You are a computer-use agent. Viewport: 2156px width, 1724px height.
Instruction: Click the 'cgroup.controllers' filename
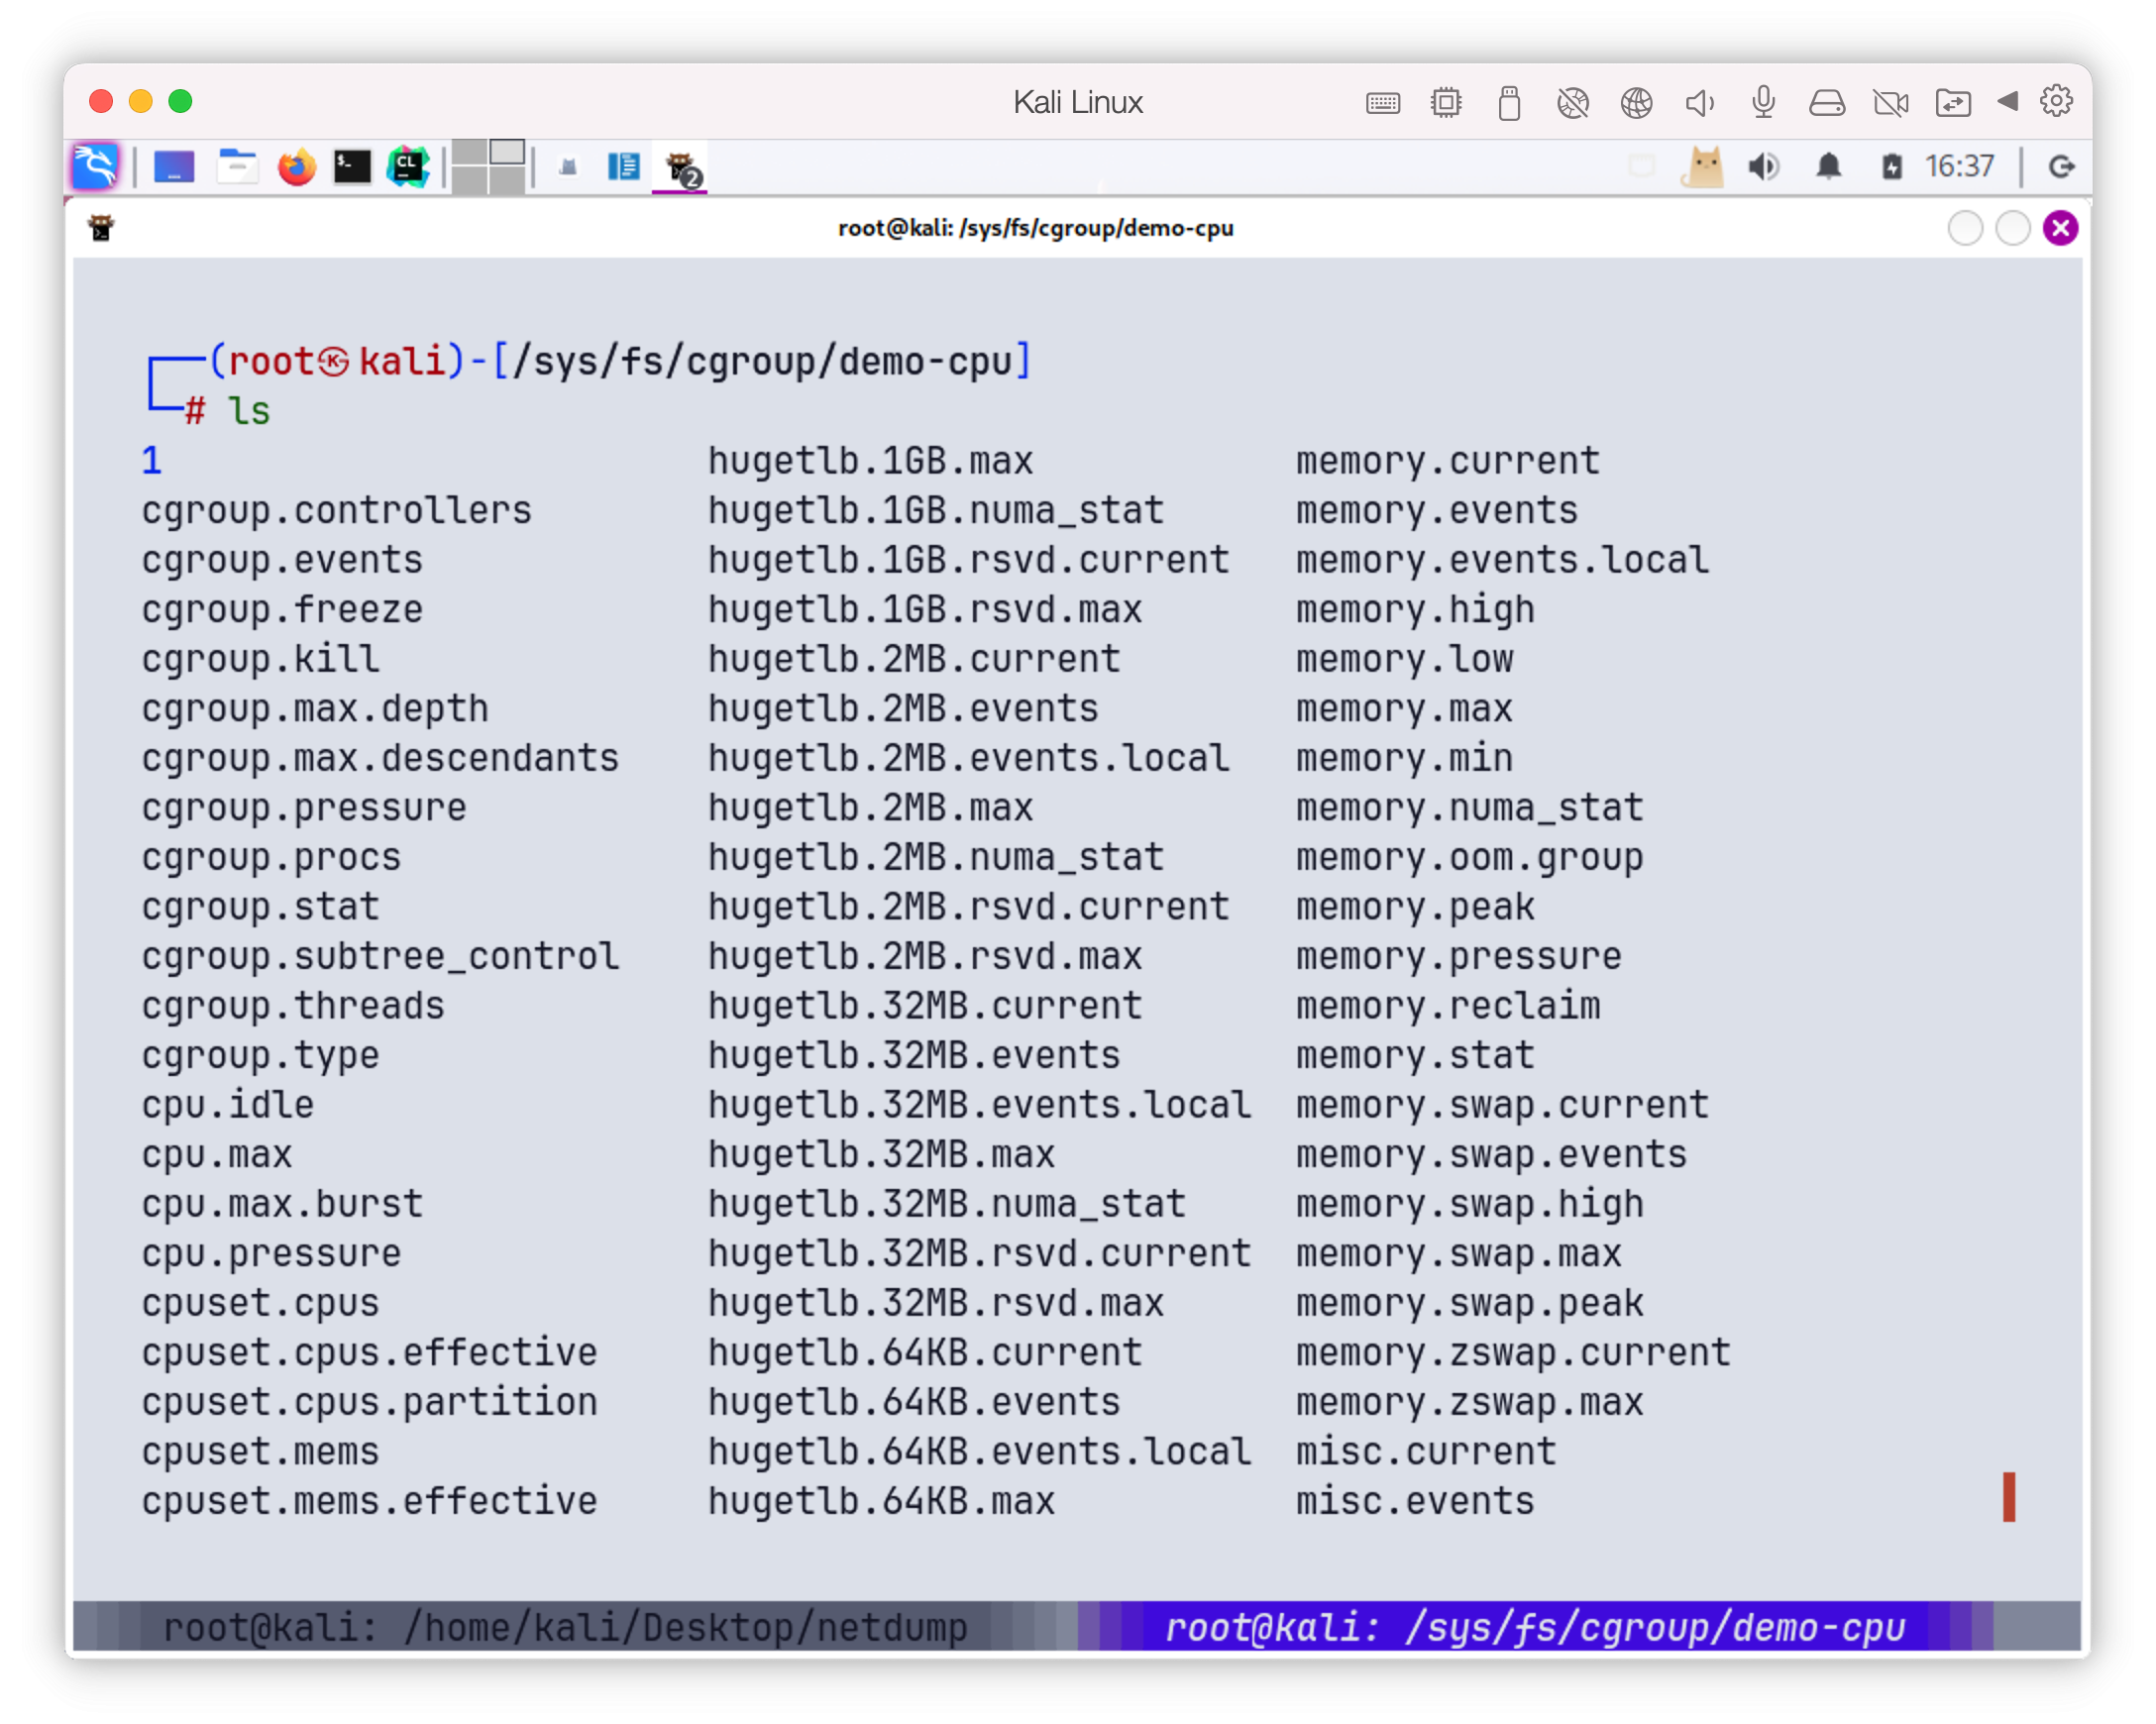[x=336, y=511]
